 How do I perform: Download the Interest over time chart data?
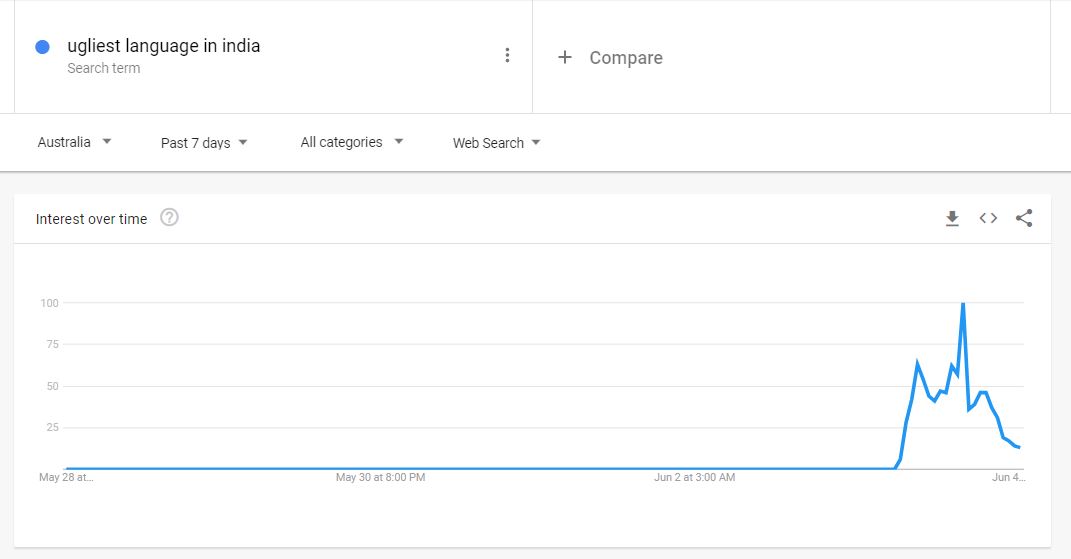952,219
